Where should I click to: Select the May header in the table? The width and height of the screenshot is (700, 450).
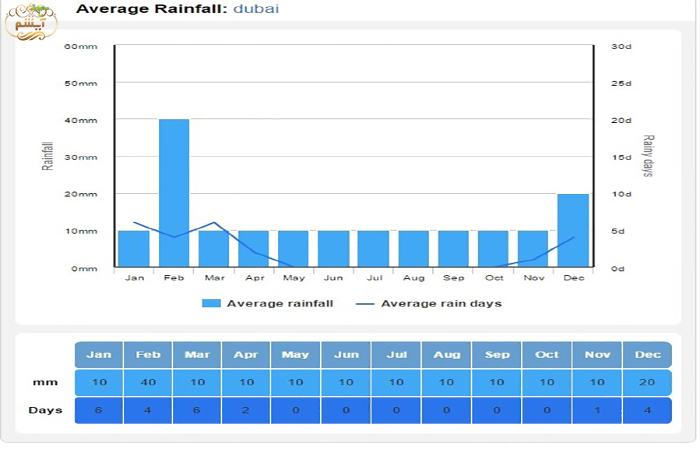296,355
